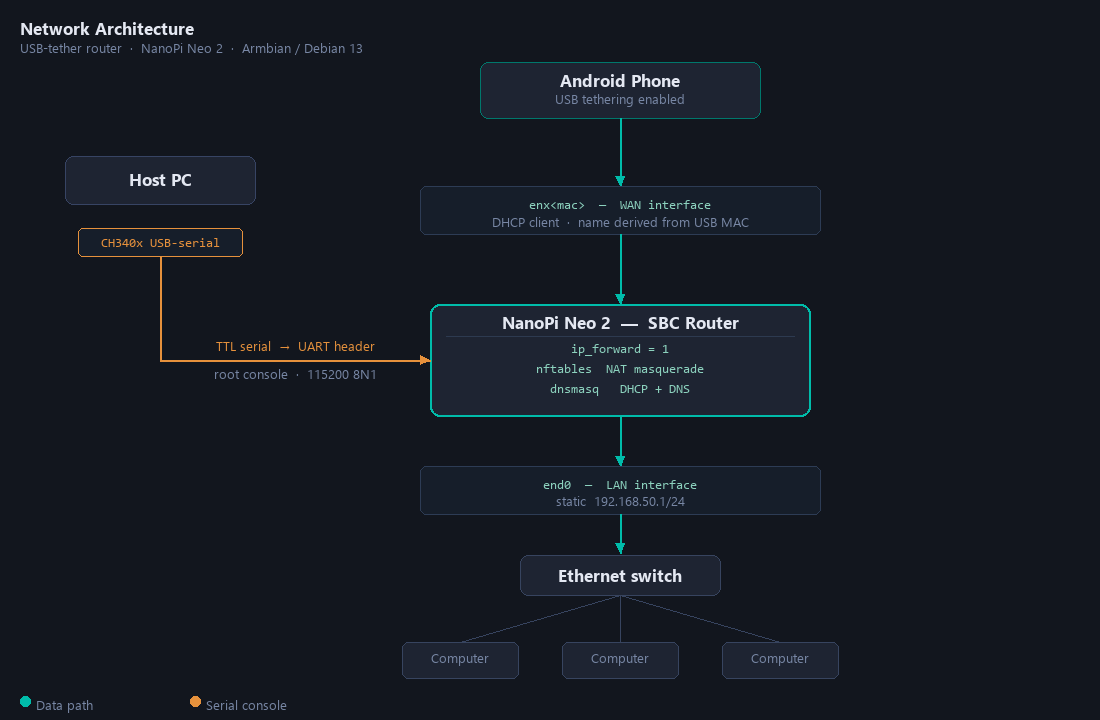Select the NanoPi Neo 2 — SBC Router title

pyautogui.click(x=620, y=323)
